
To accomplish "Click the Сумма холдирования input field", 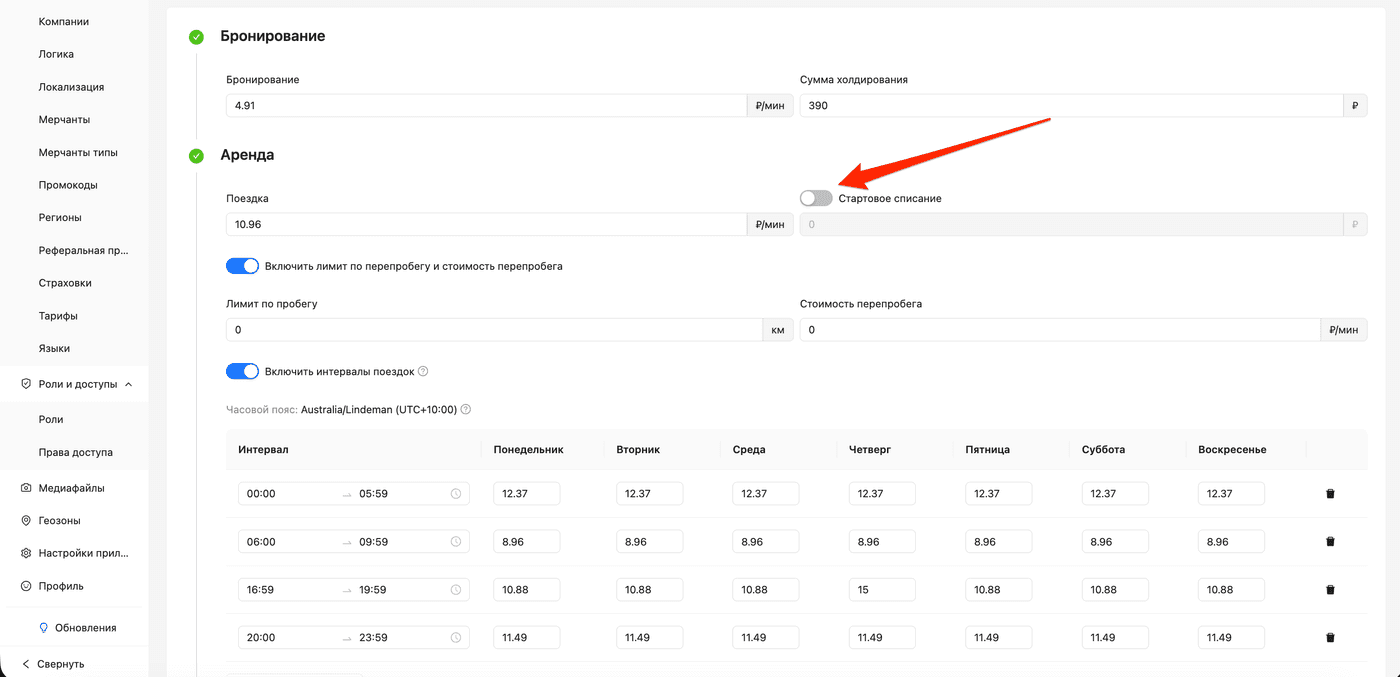I will 1070,105.
